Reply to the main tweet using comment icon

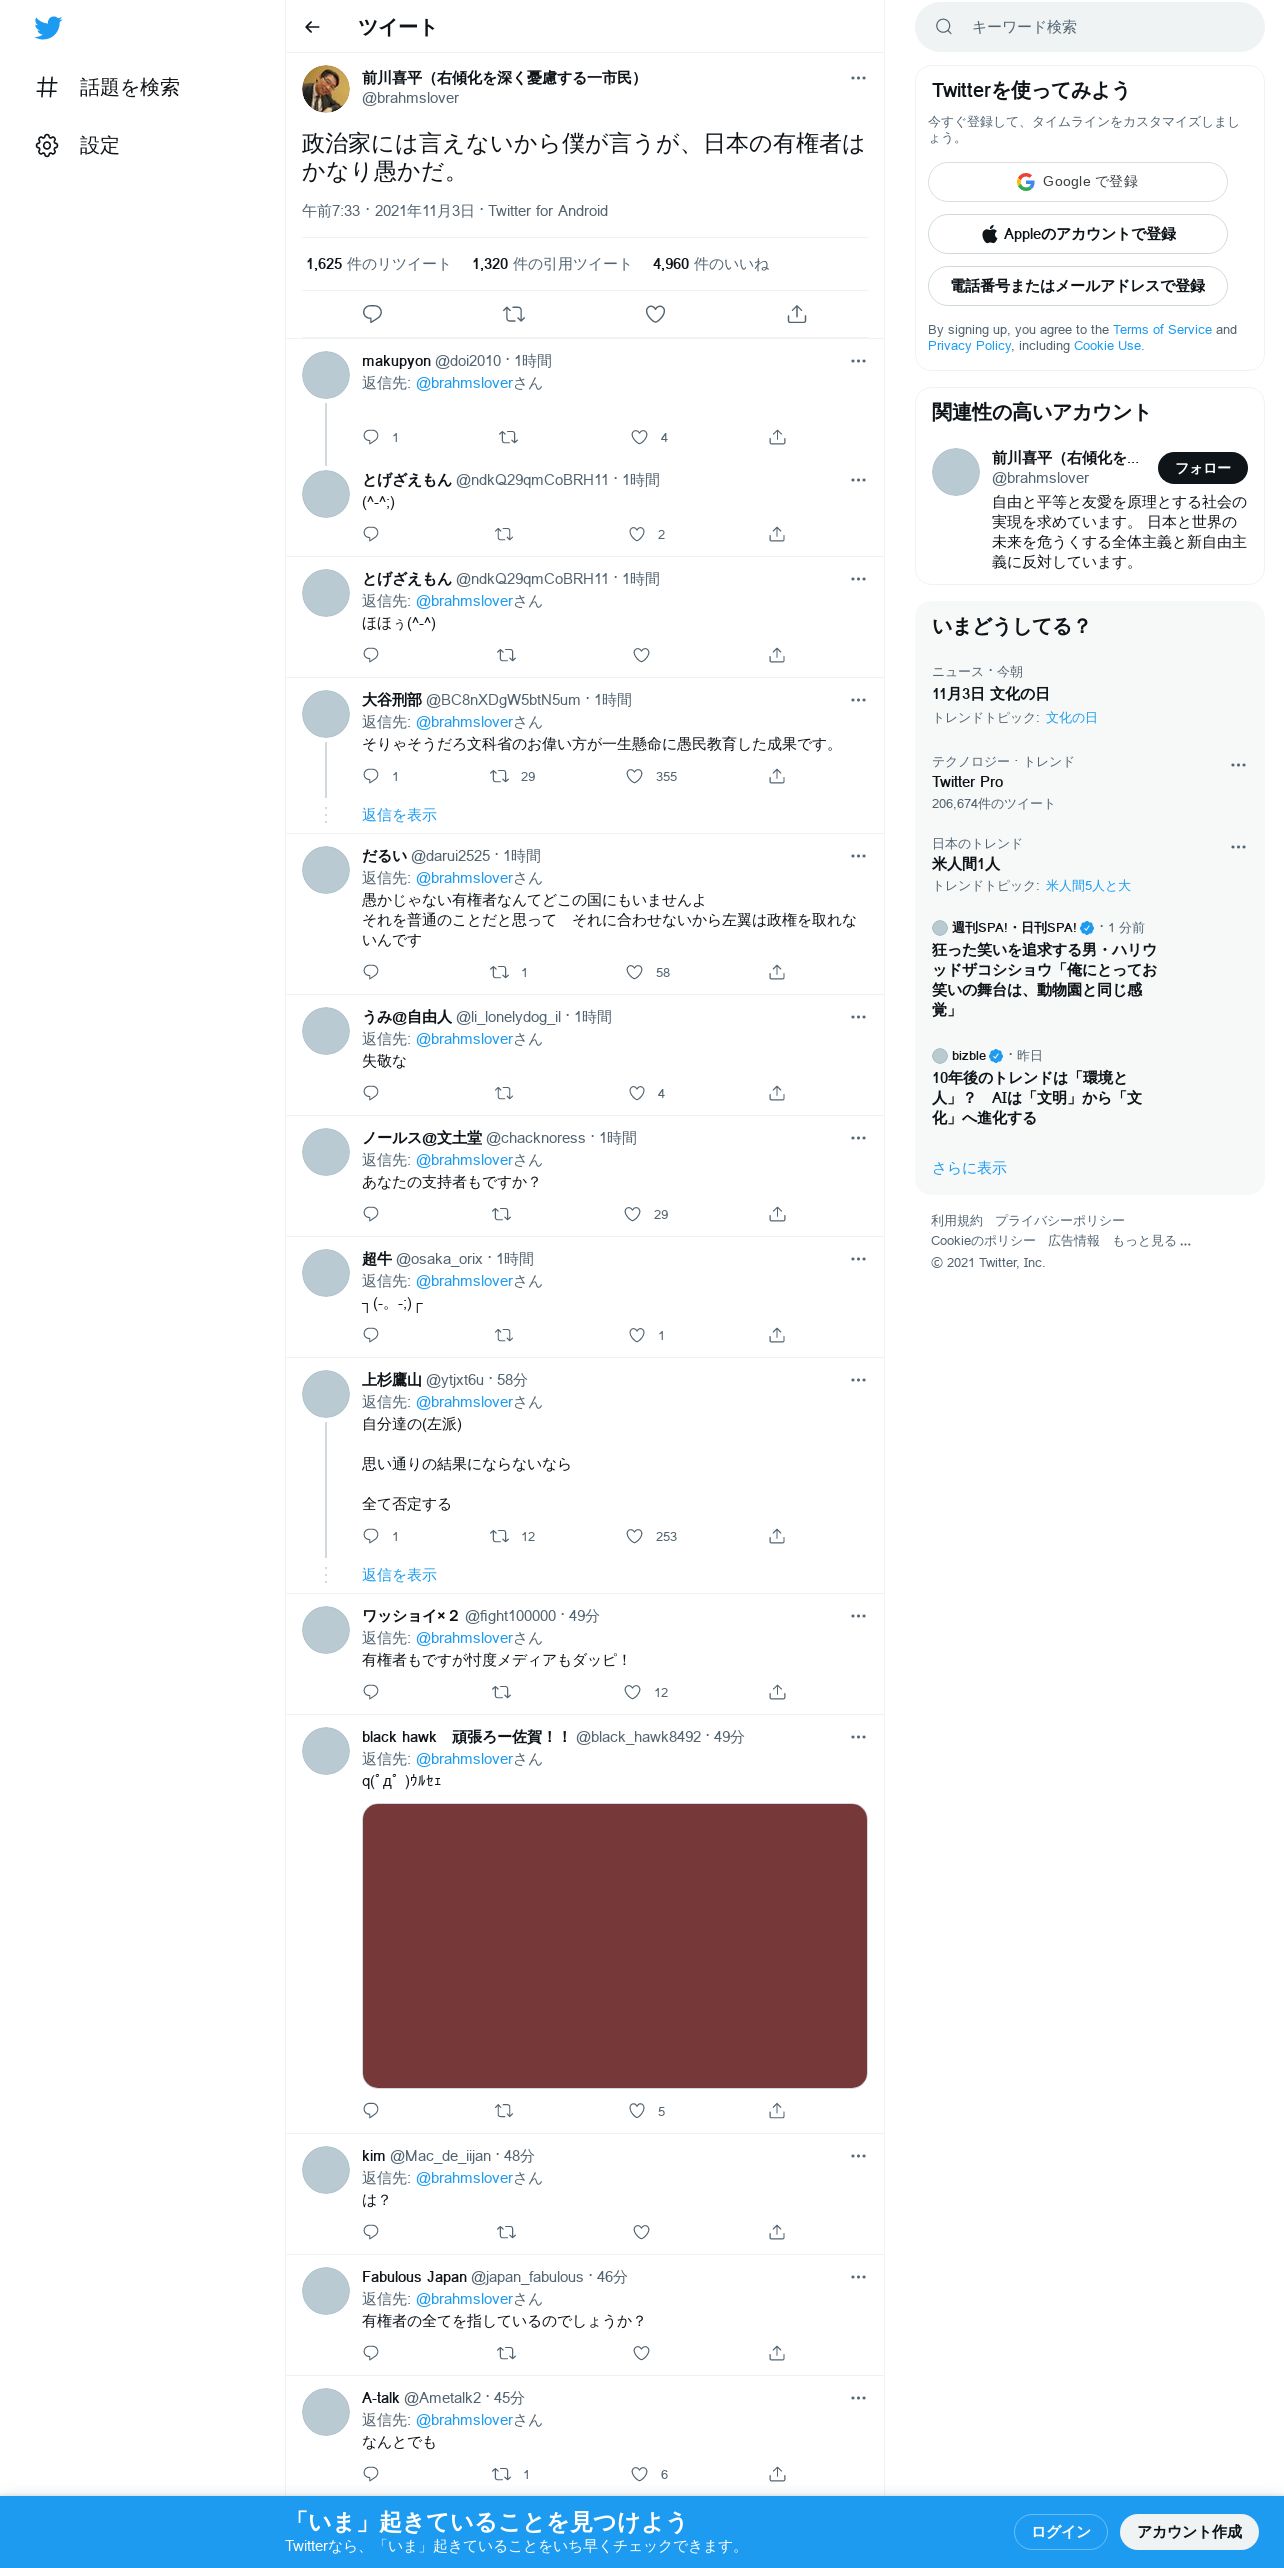coord(372,314)
